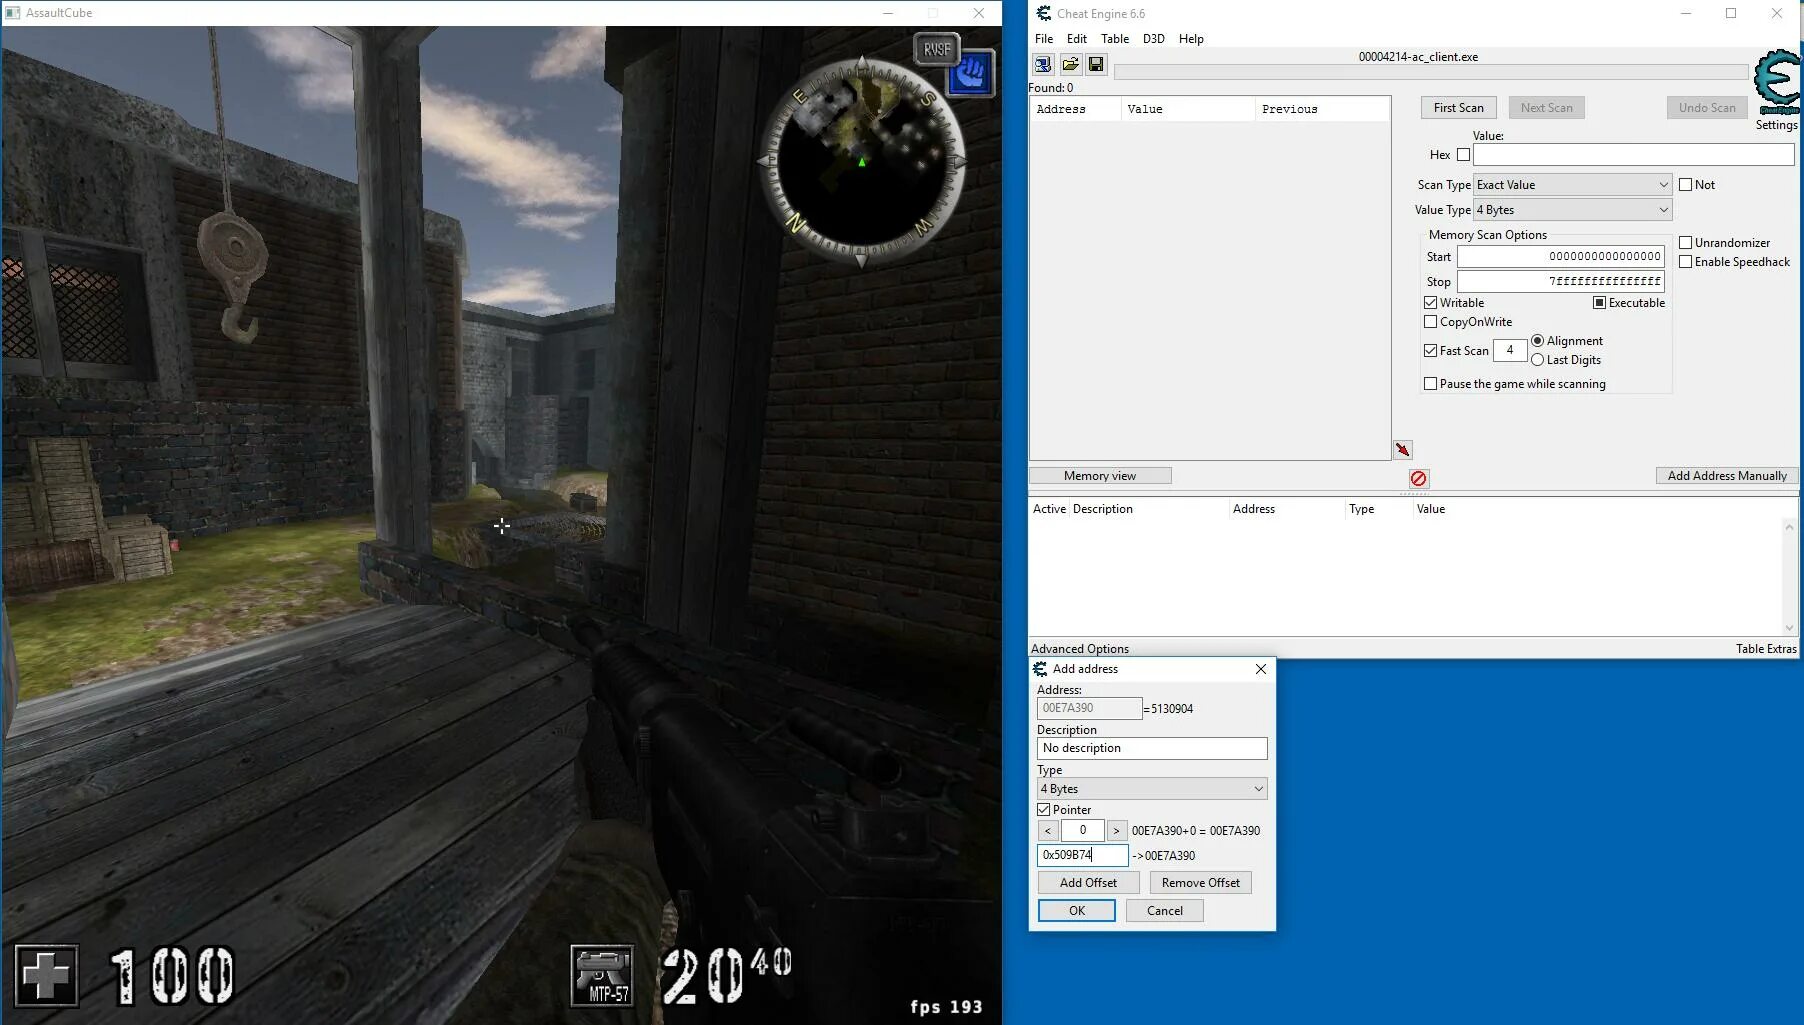Open the Value Type dropdown

pyautogui.click(x=1572, y=210)
